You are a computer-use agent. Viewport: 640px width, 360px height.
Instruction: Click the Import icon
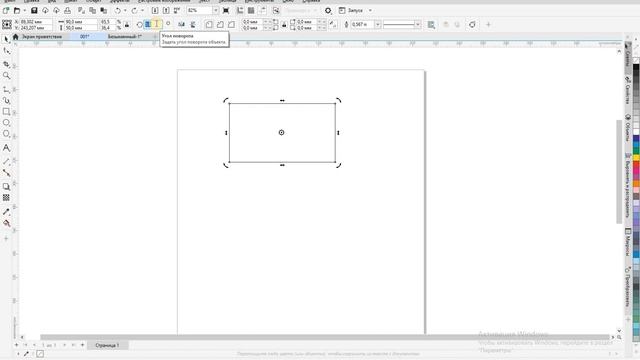(x=155, y=10)
